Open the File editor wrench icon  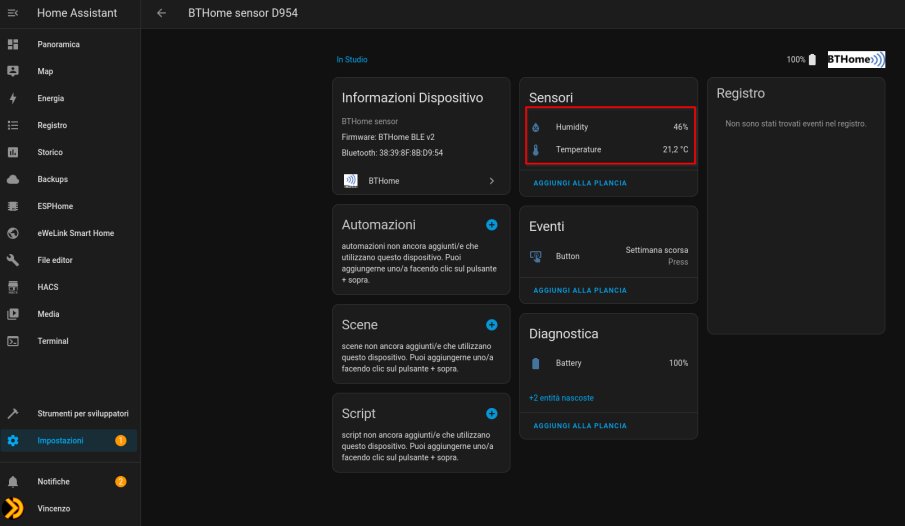[13, 260]
